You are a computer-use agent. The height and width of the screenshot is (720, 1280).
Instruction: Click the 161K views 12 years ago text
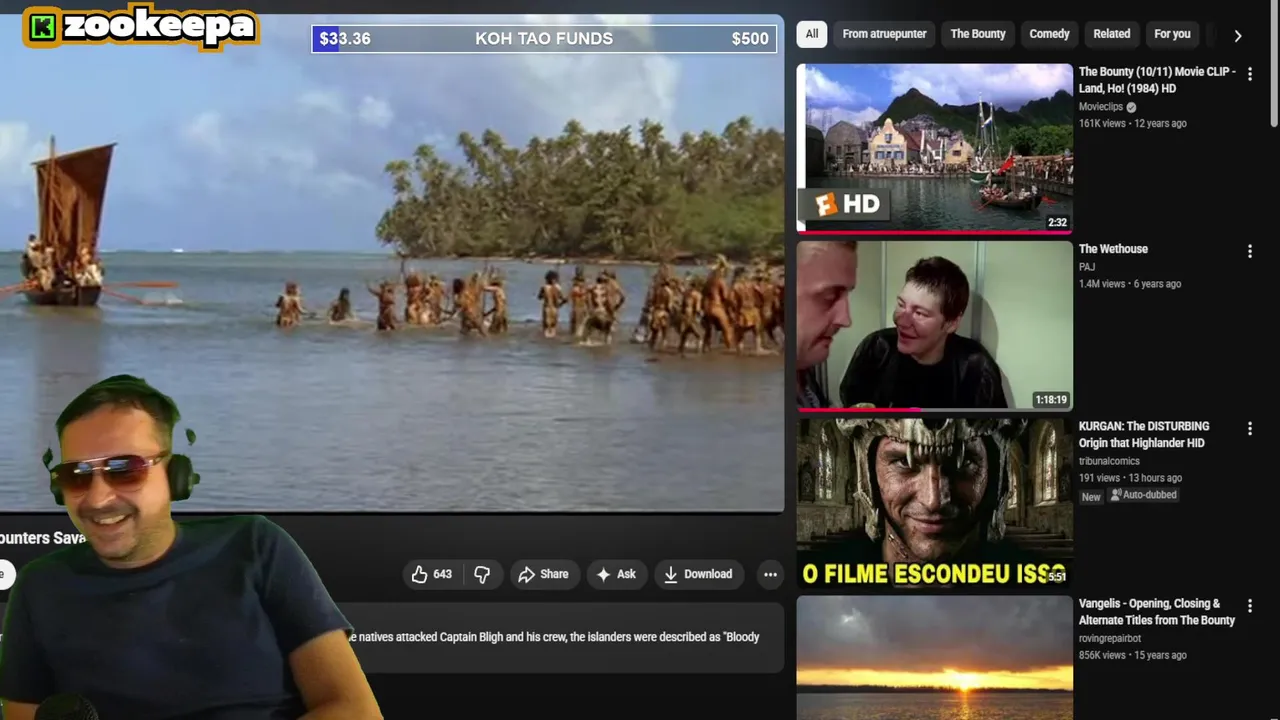1133,124
